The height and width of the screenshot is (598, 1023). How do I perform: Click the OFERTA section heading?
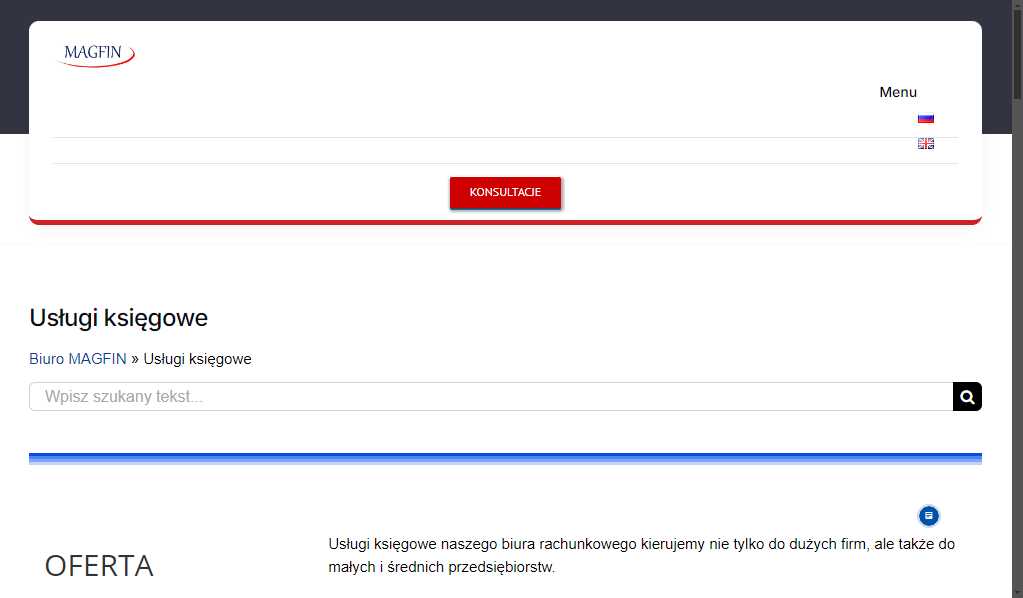tap(99, 566)
